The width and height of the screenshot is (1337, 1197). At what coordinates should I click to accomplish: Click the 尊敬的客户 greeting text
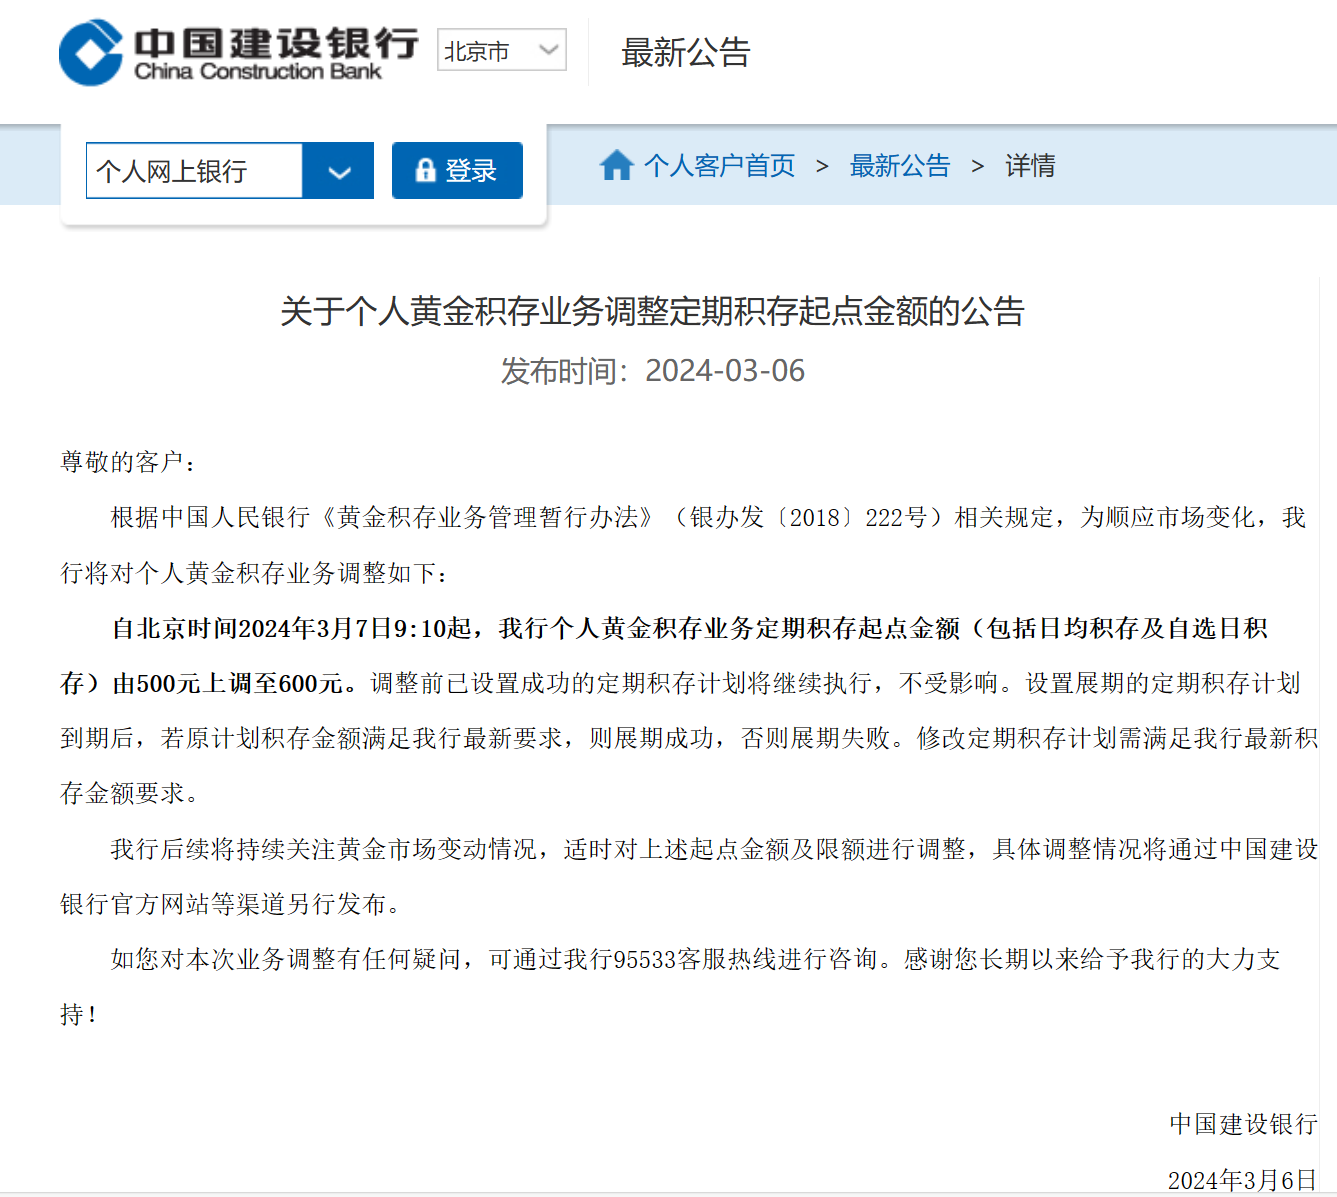(x=128, y=462)
